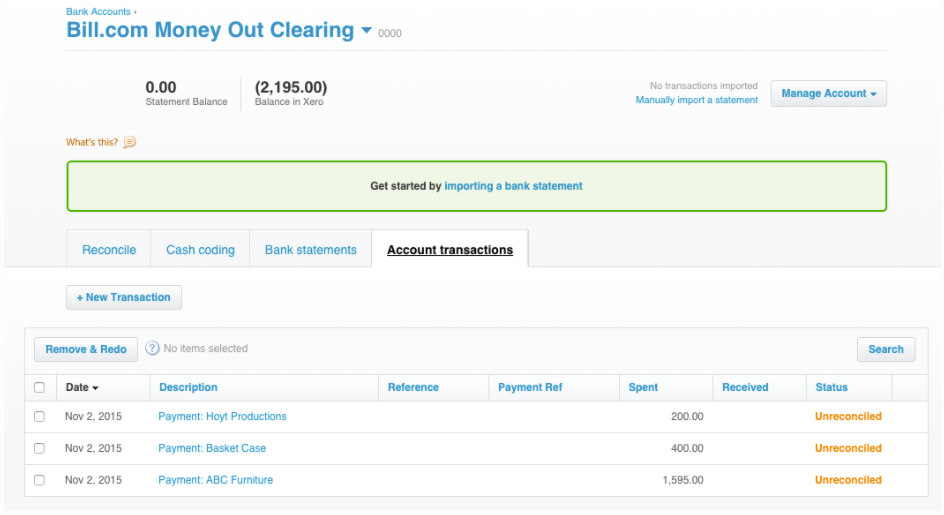Sort by the Payment Ref column header
944x515 pixels.
[x=530, y=387]
